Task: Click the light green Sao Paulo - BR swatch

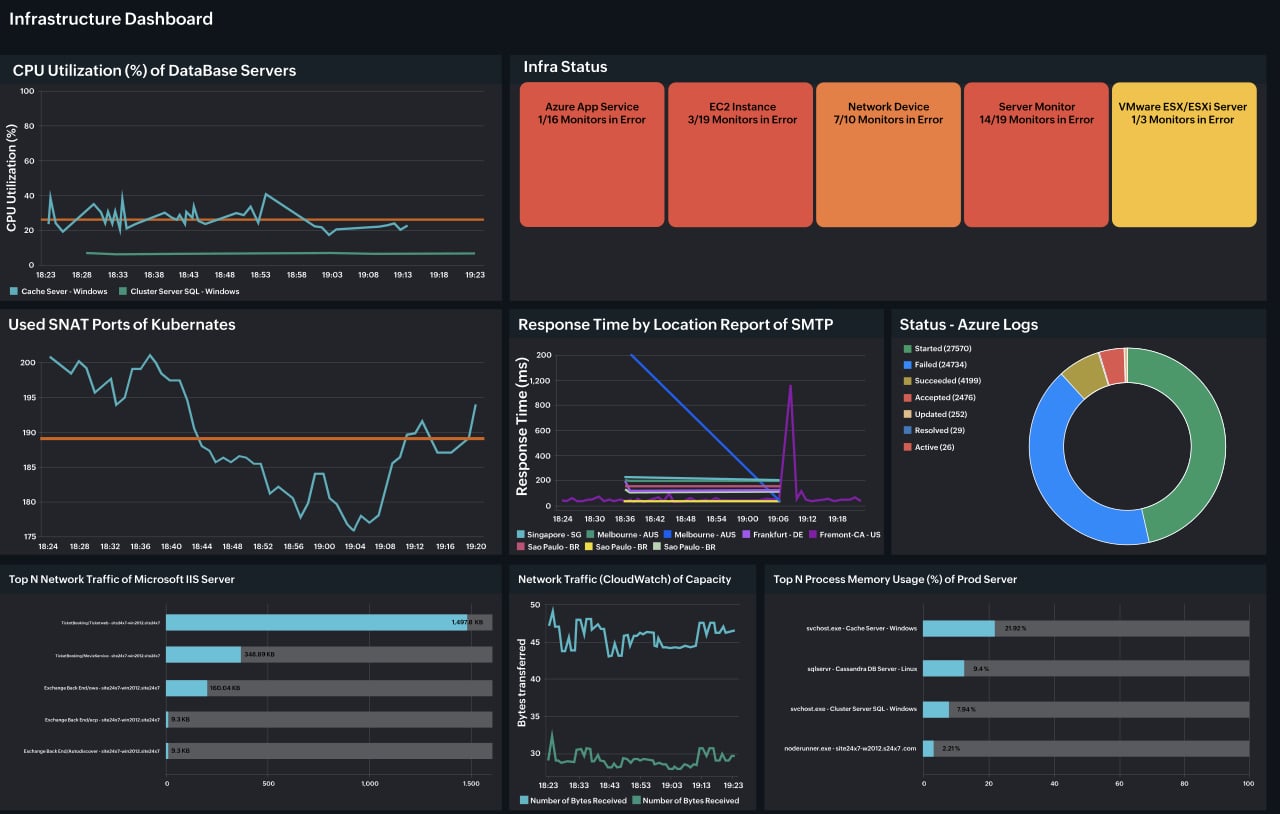Action: point(656,547)
